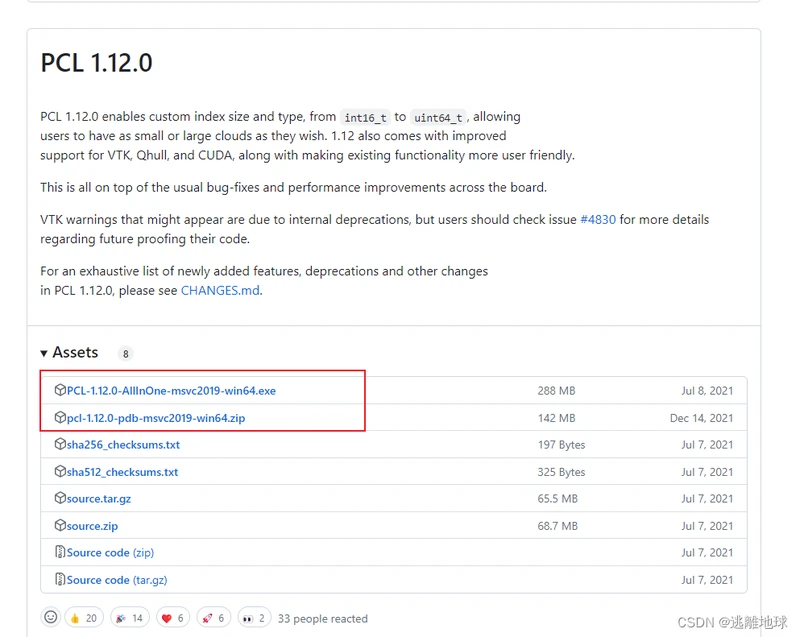Screen dimensions: 800x637
Task: Download PCL-1.12.0-AllInOne-msvc2019-win64.exe
Action: tap(171, 390)
